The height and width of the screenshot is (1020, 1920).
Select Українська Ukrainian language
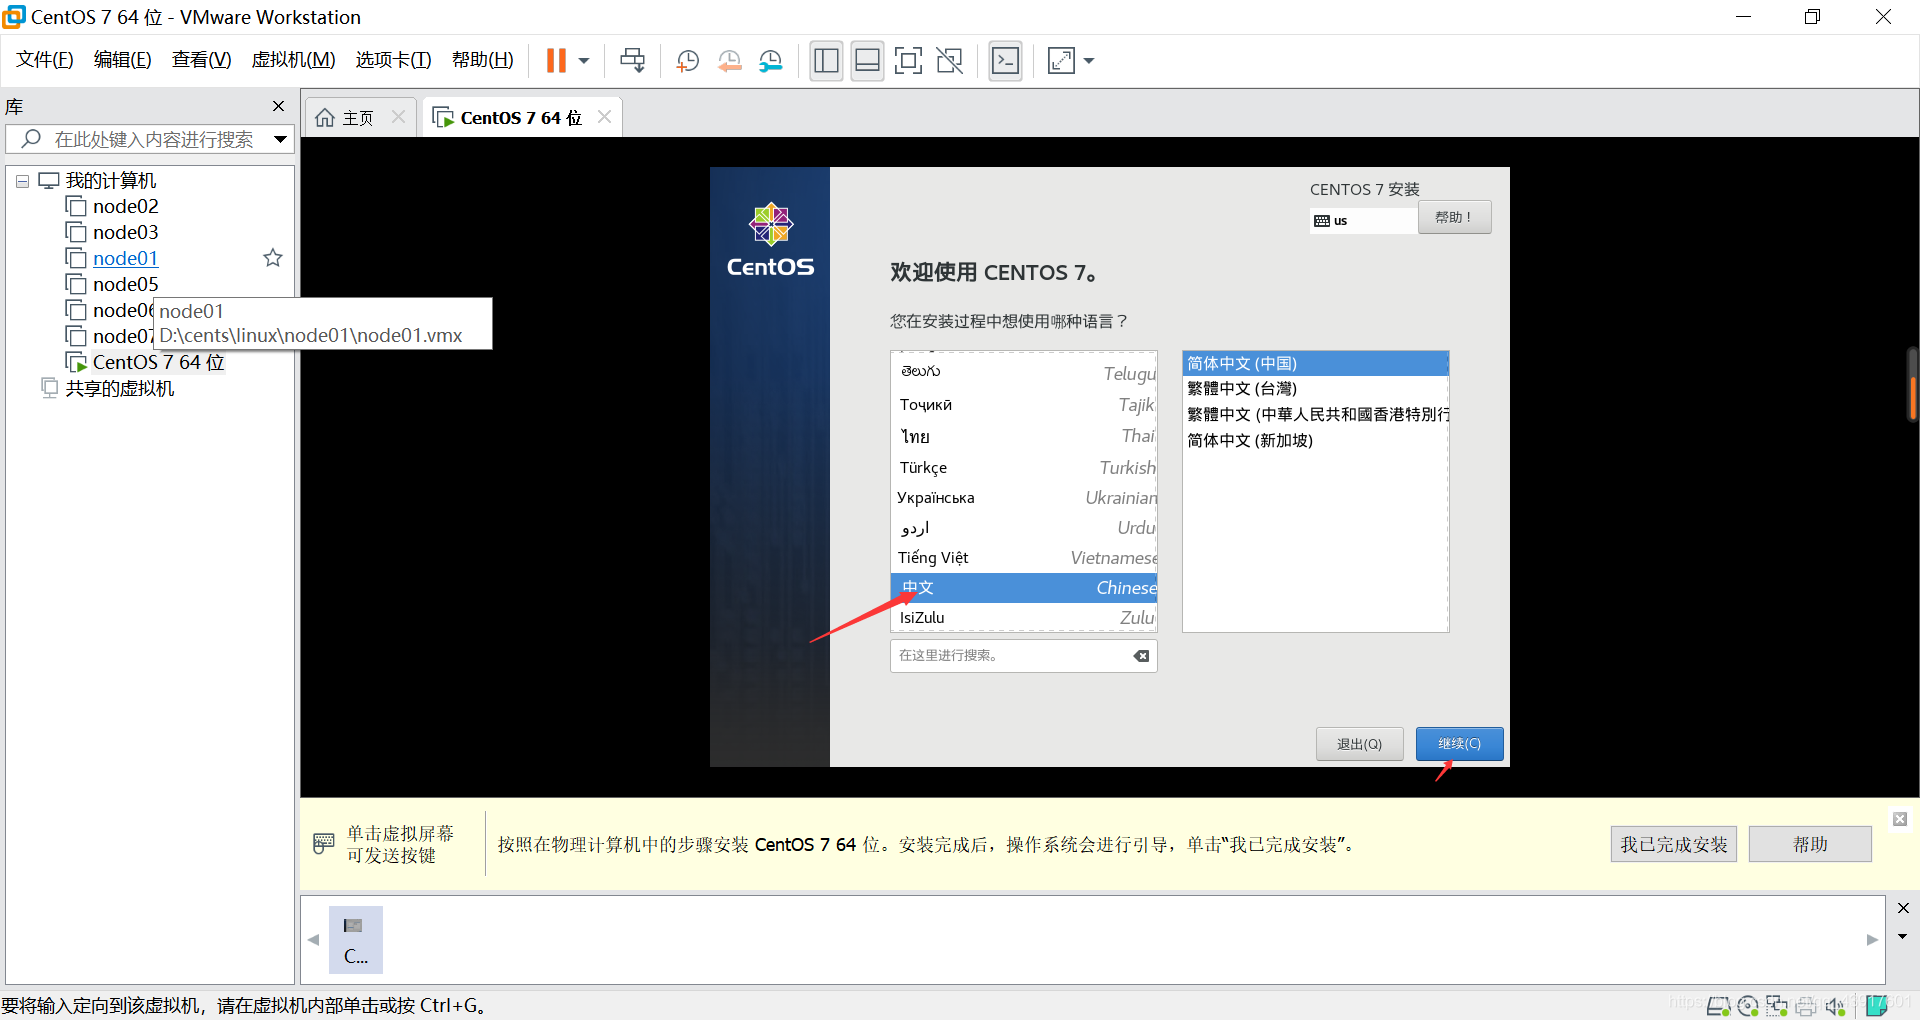[1024, 497]
